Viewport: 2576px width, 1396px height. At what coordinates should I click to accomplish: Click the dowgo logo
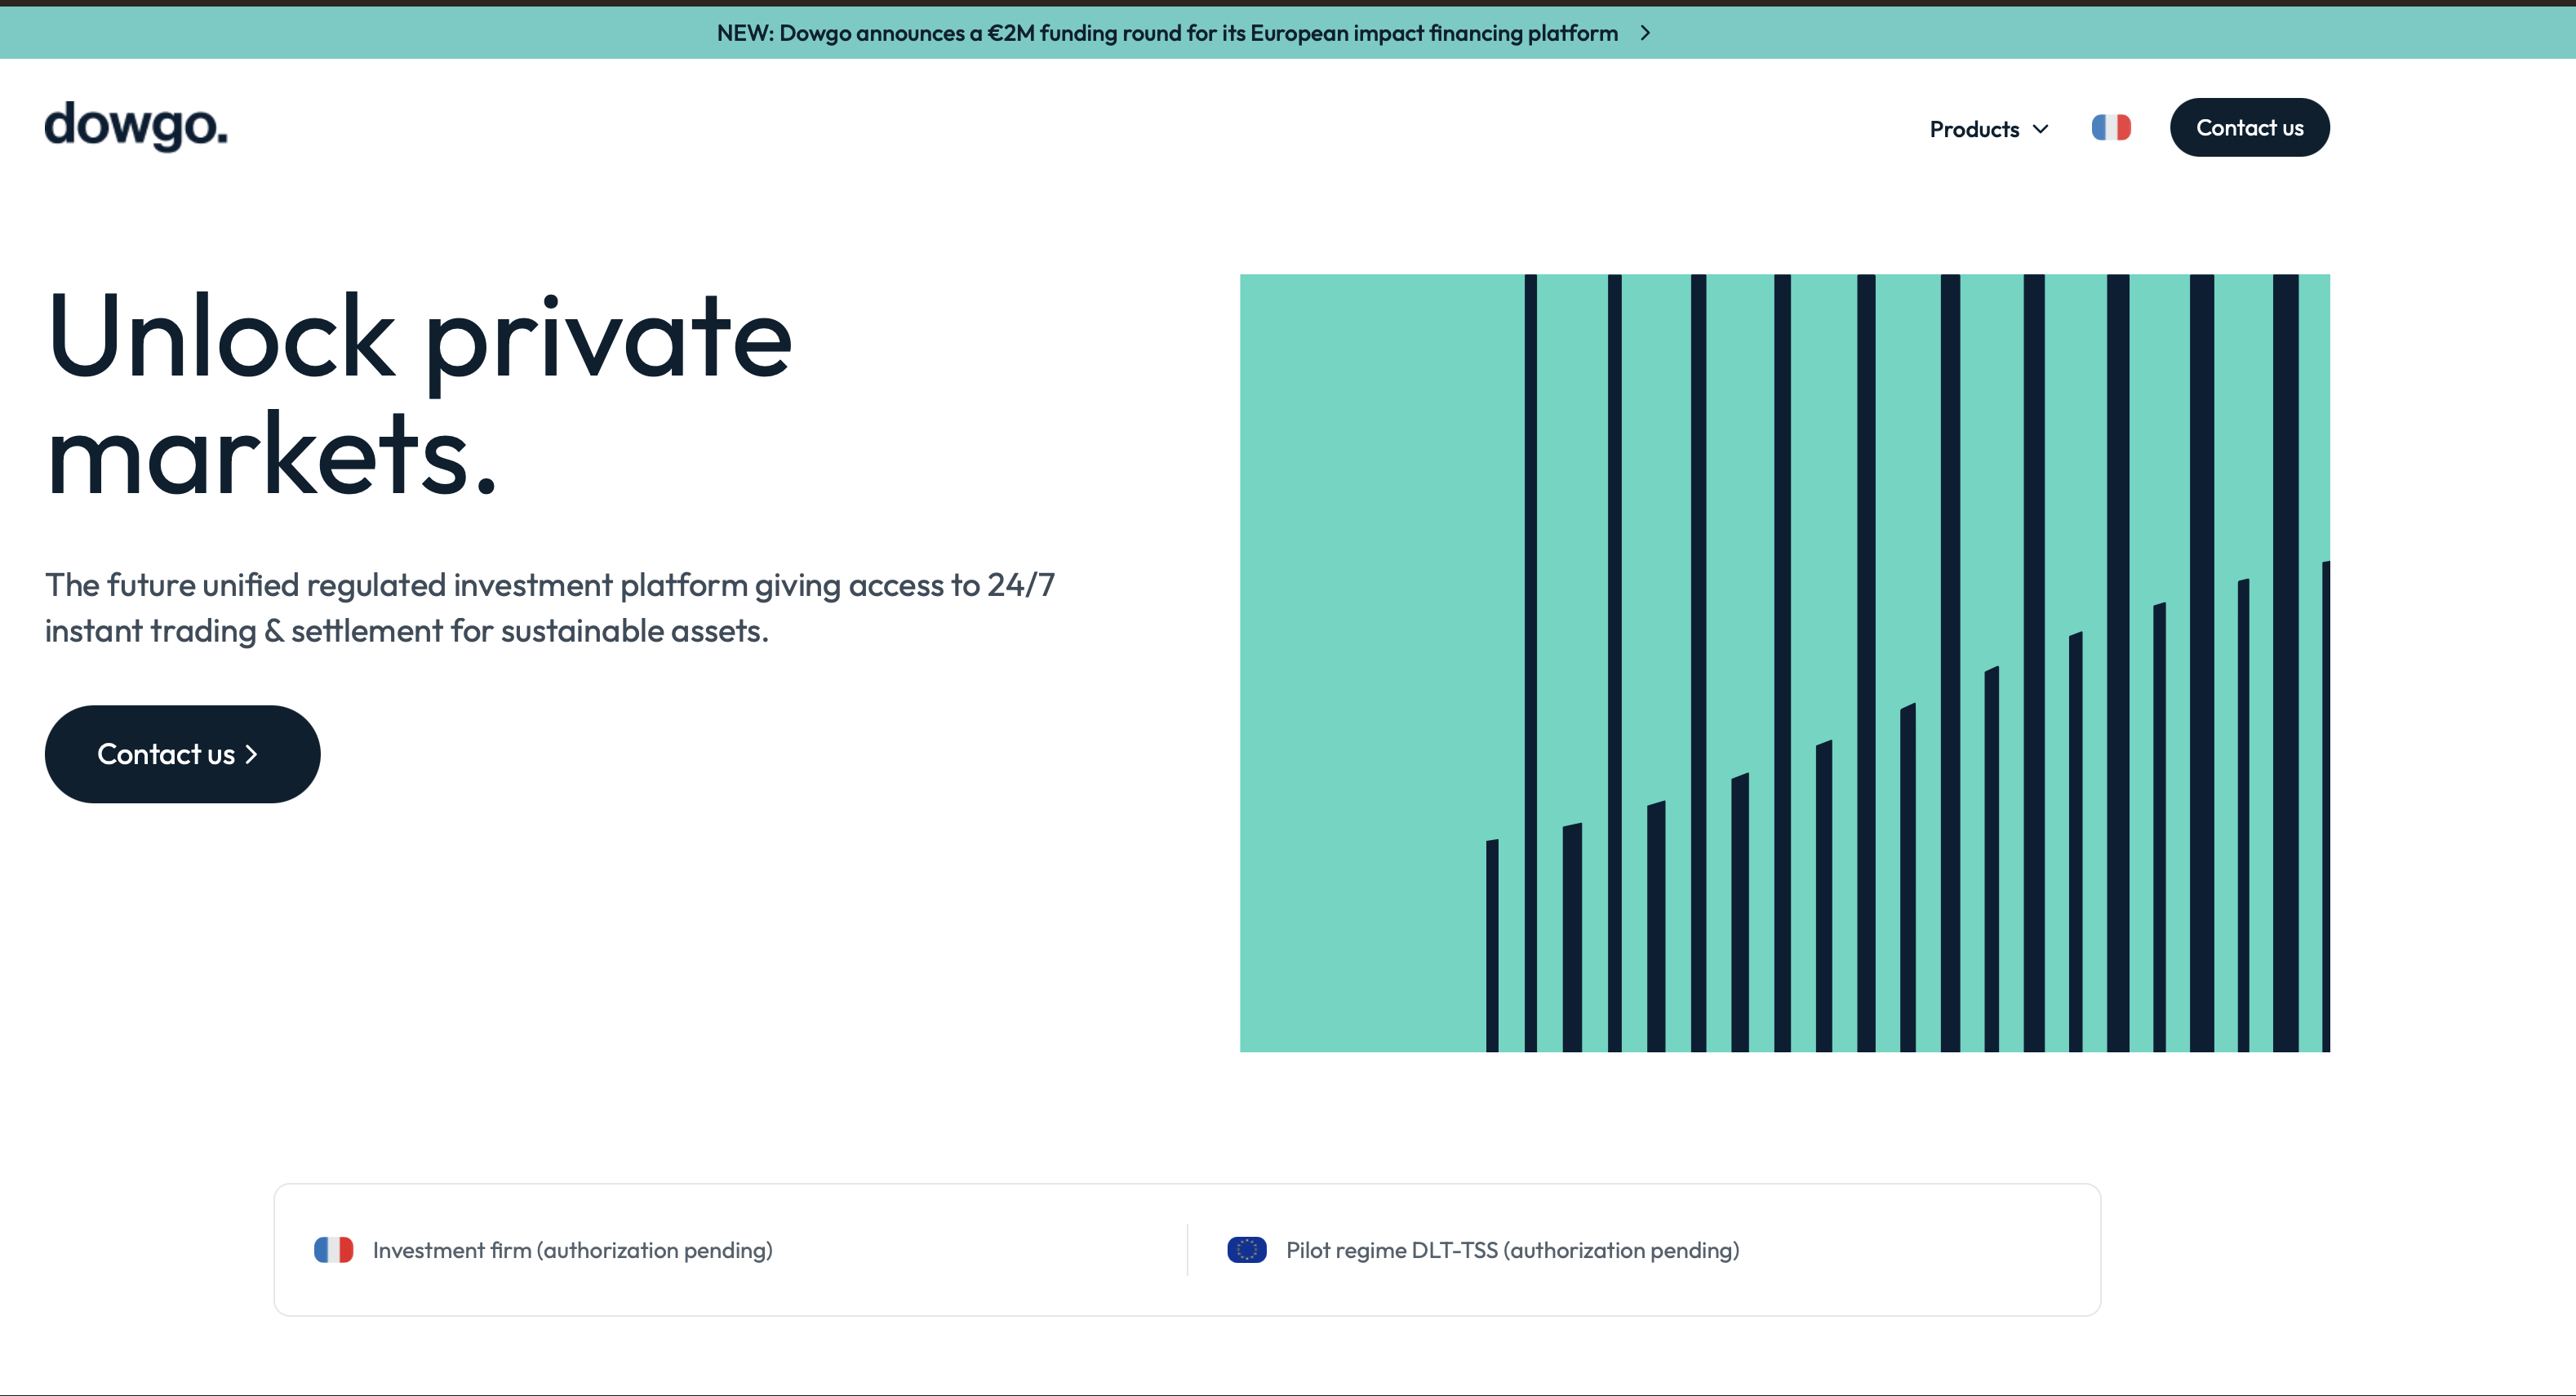136,126
